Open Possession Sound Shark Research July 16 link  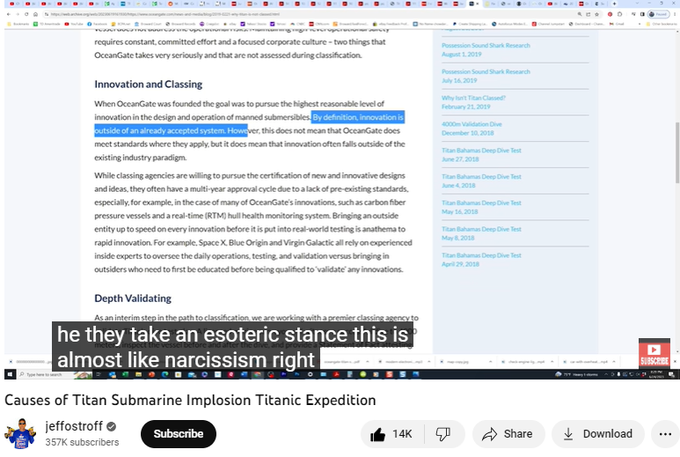(486, 72)
